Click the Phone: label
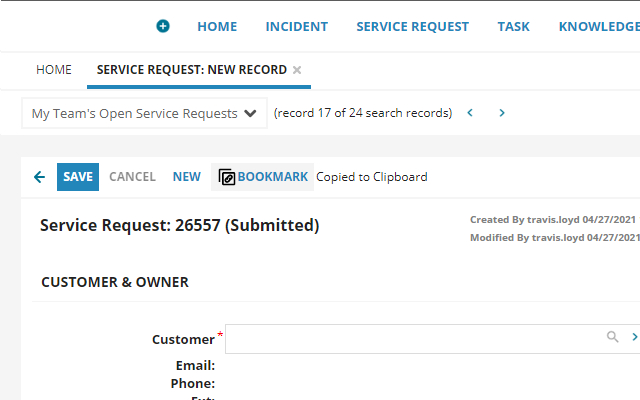 [193, 383]
